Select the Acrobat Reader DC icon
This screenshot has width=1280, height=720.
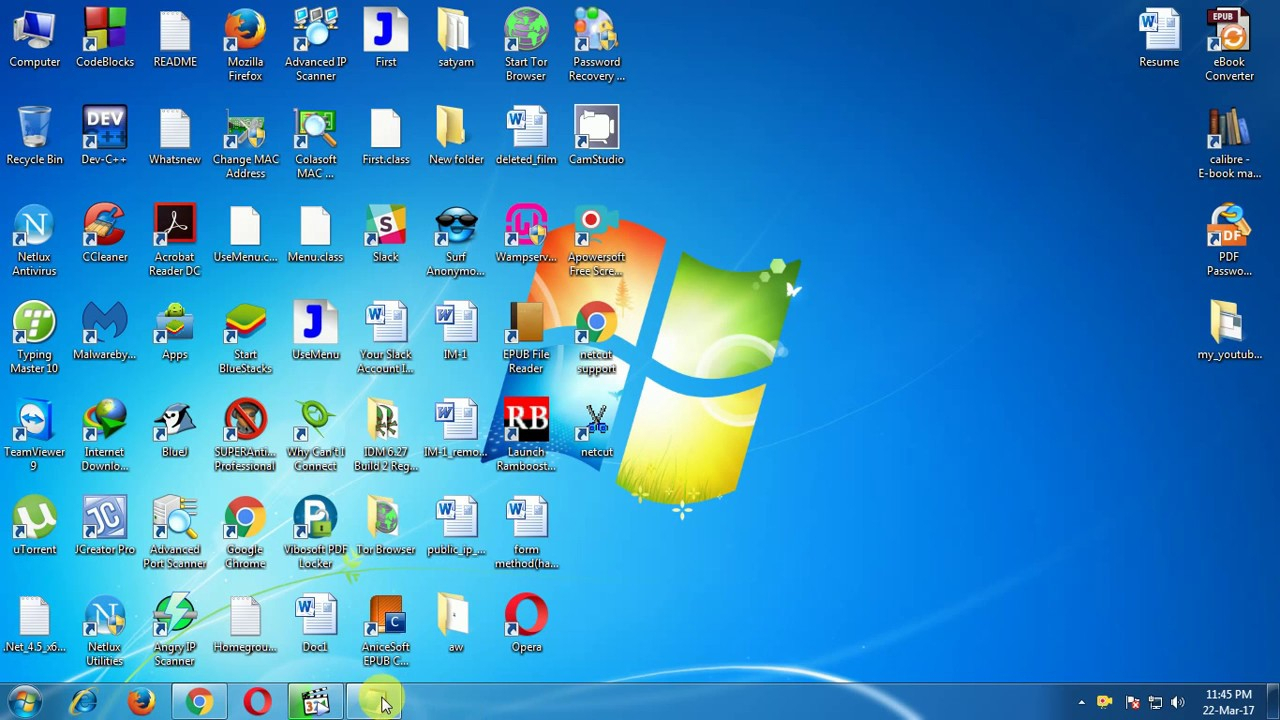click(x=175, y=241)
